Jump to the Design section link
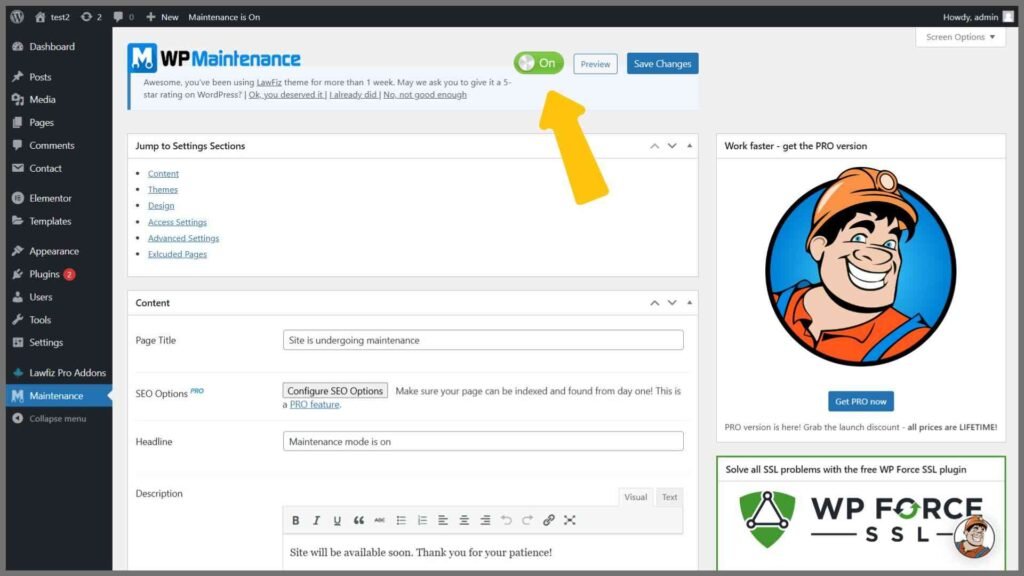 [161, 206]
